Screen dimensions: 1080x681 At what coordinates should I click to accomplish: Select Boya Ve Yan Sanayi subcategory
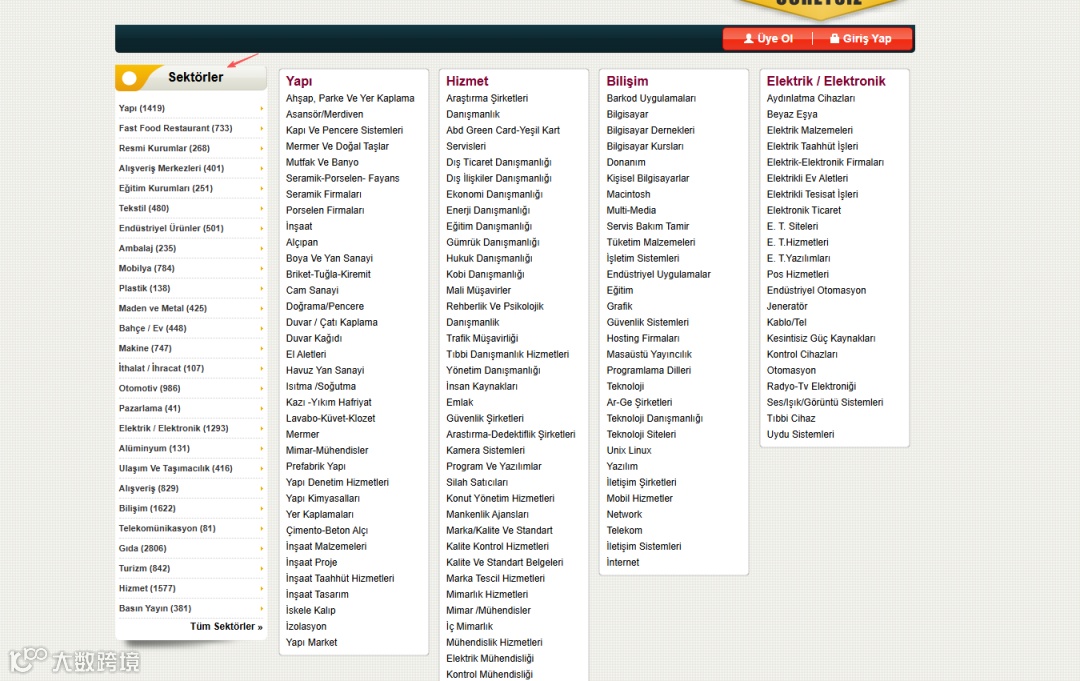[x=329, y=258]
